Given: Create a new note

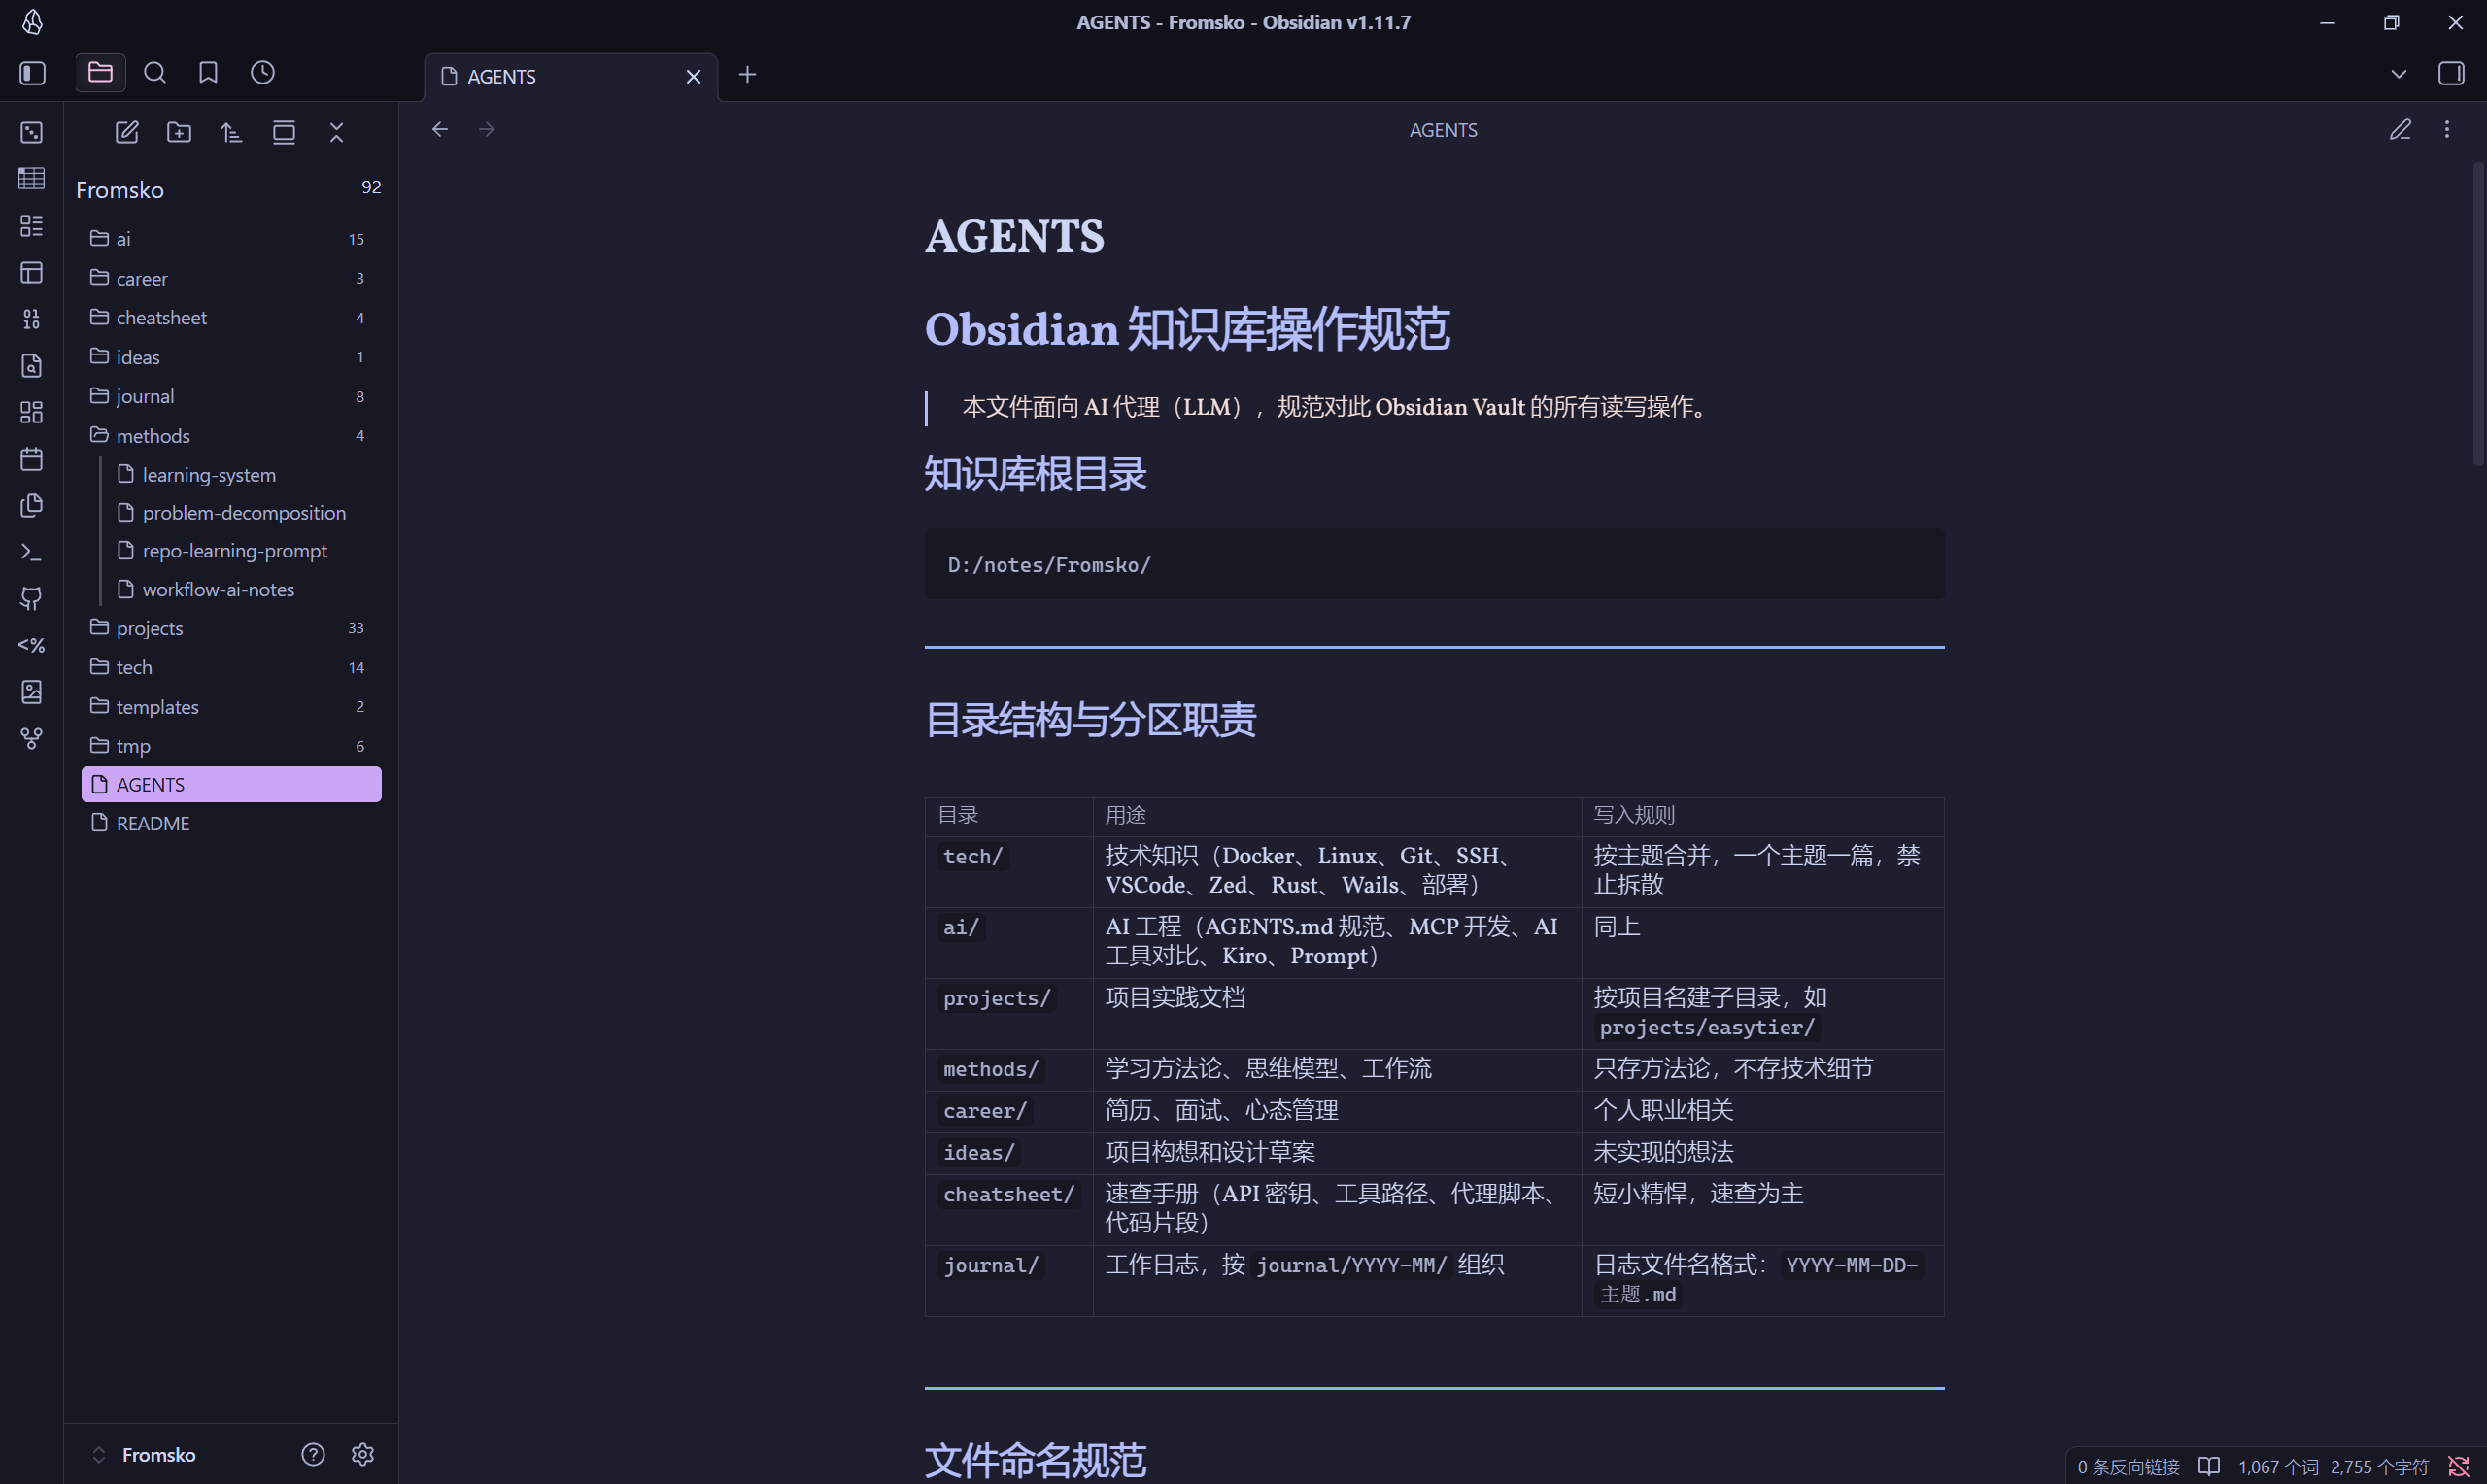Looking at the screenshot, I should (x=127, y=132).
